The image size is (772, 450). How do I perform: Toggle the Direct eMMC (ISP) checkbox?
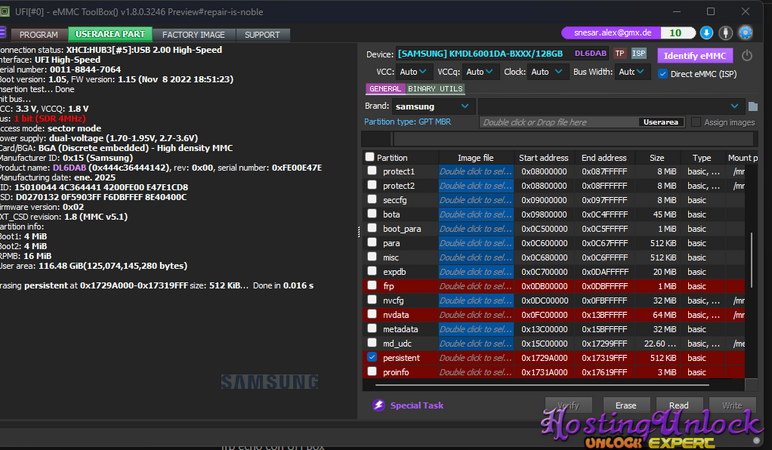(663, 73)
